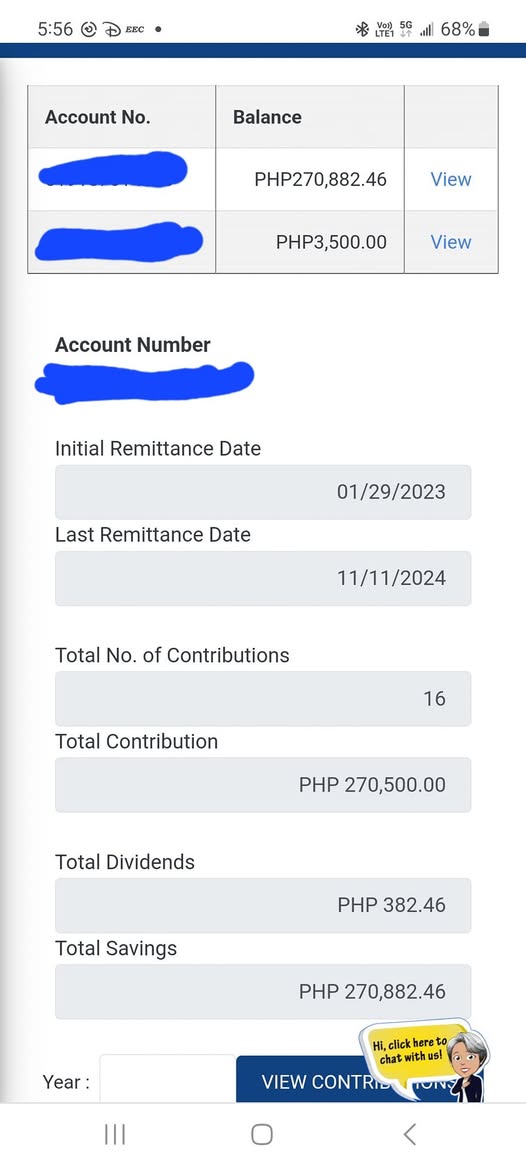The image size is (526, 1168).
Task: Select the Last Remittance Date field
Action: point(263,579)
